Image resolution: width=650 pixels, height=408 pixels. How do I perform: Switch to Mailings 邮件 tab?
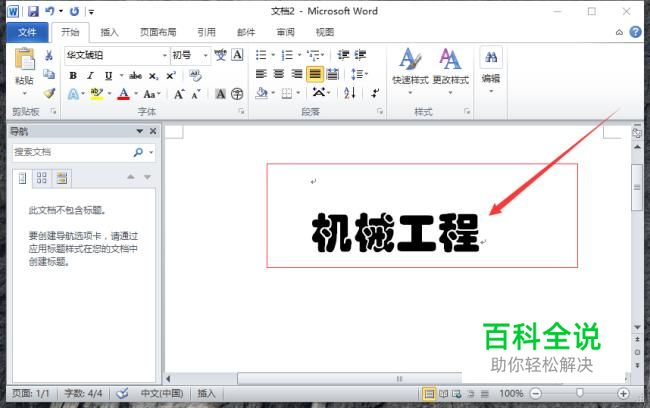pyautogui.click(x=246, y=32)
